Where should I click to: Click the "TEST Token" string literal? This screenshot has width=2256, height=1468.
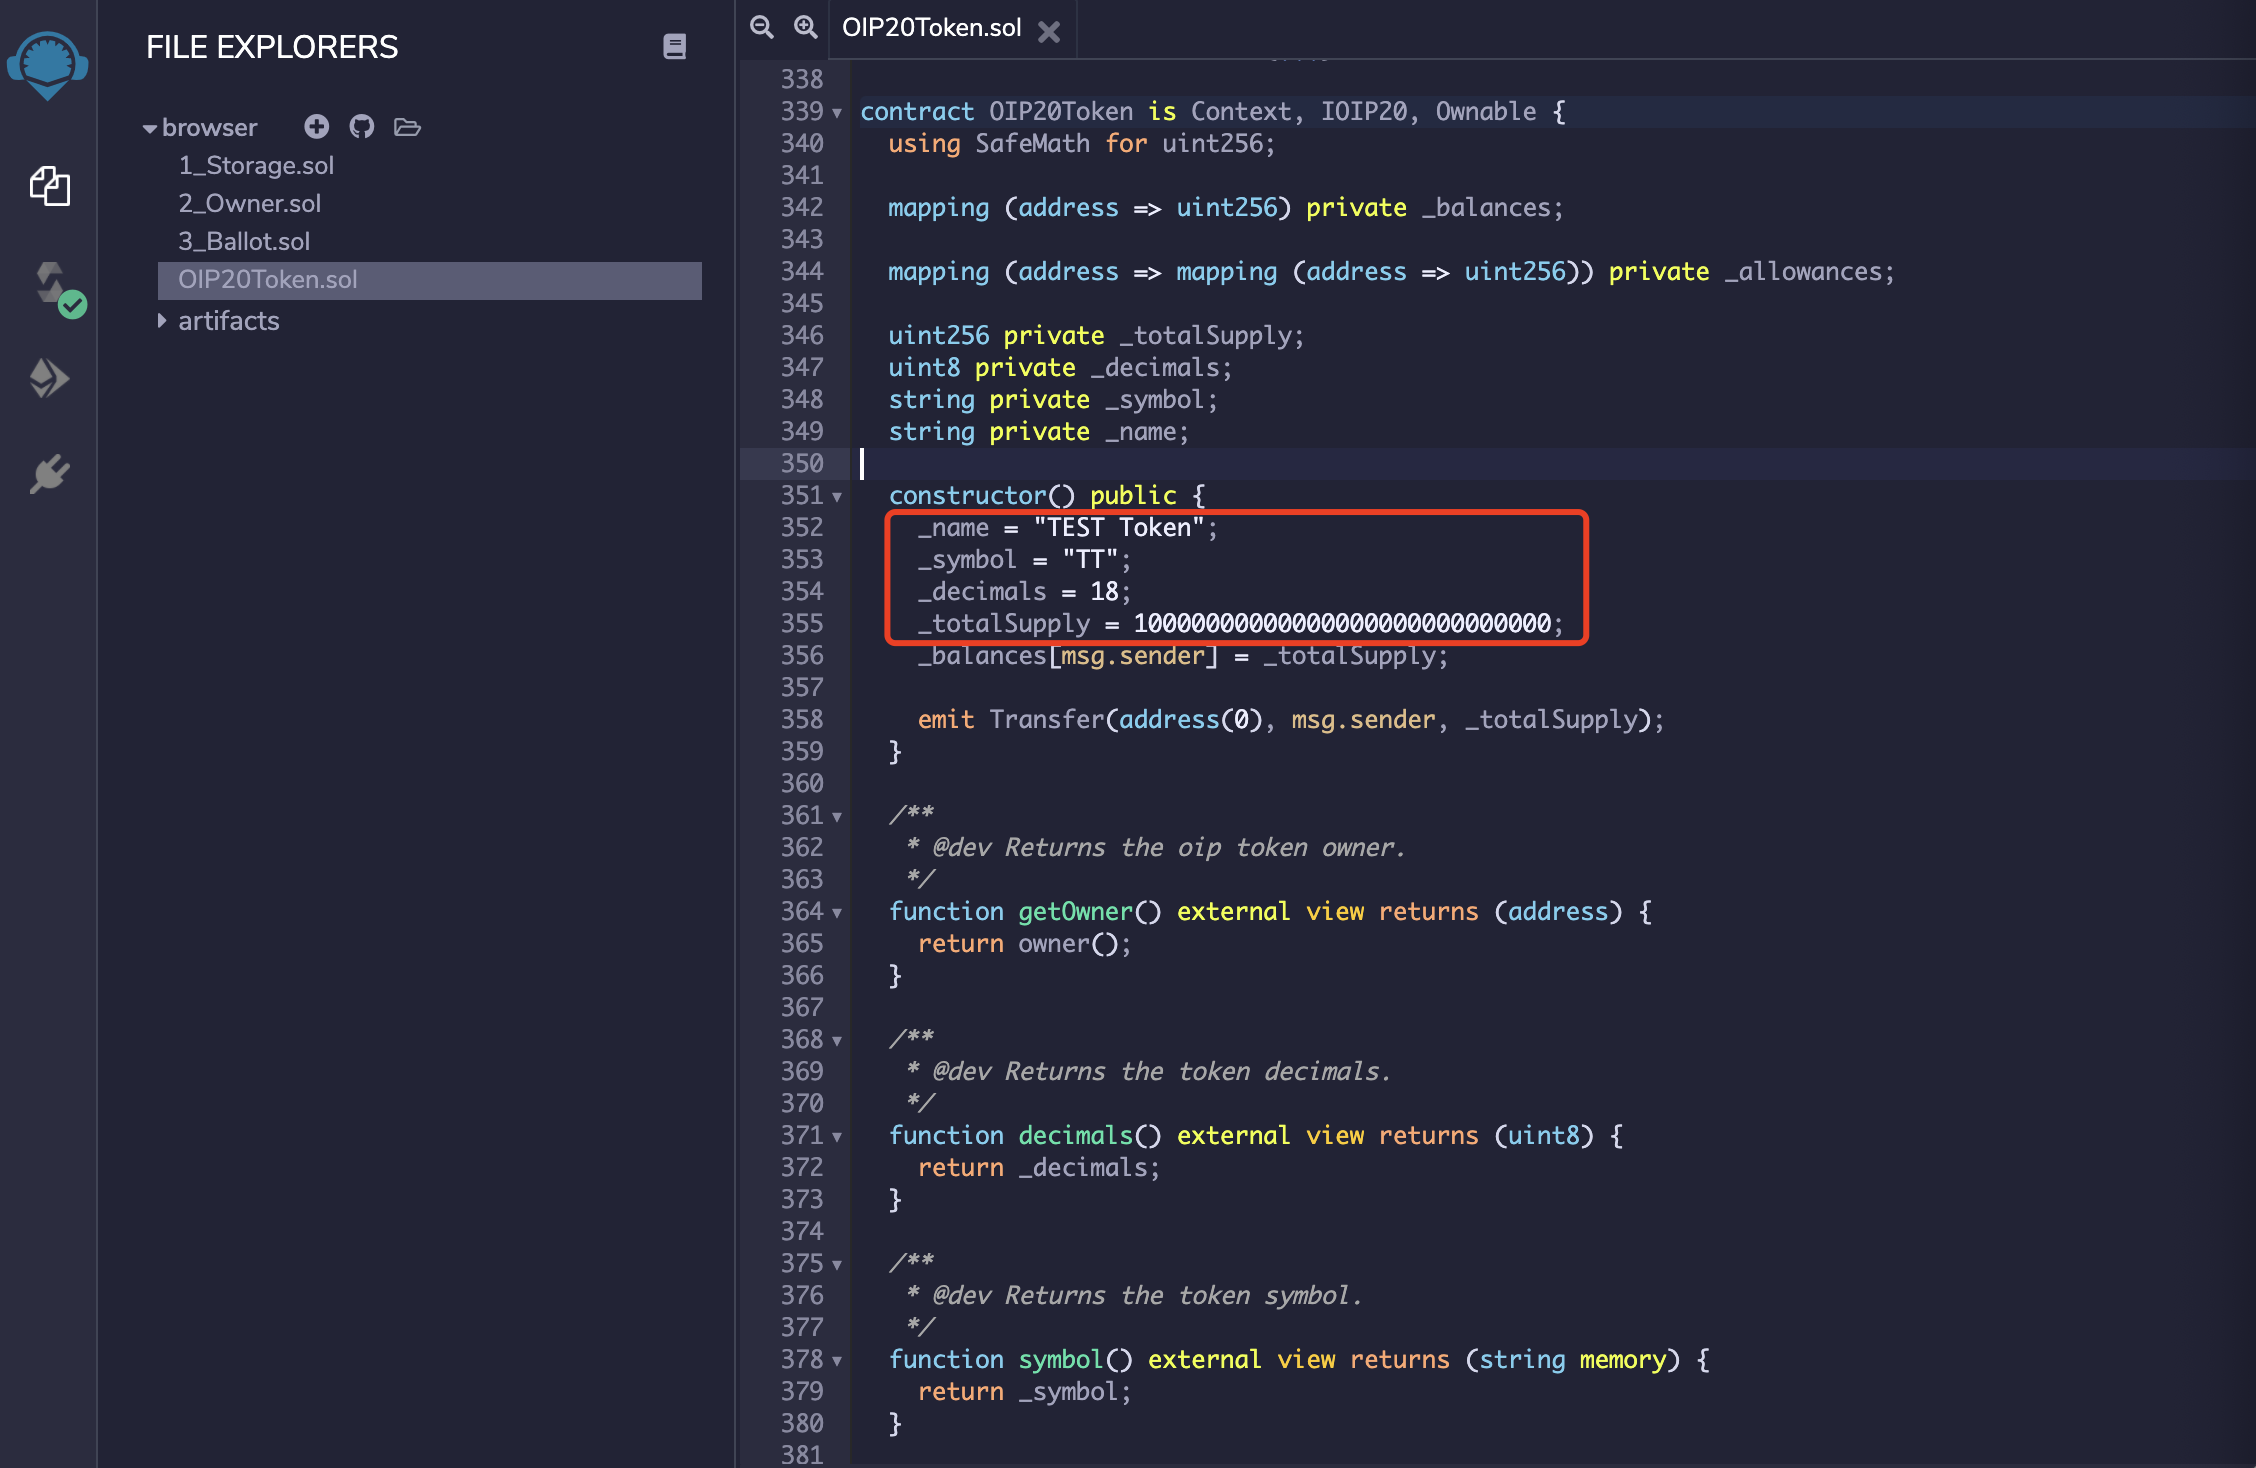click(1119, 527)
